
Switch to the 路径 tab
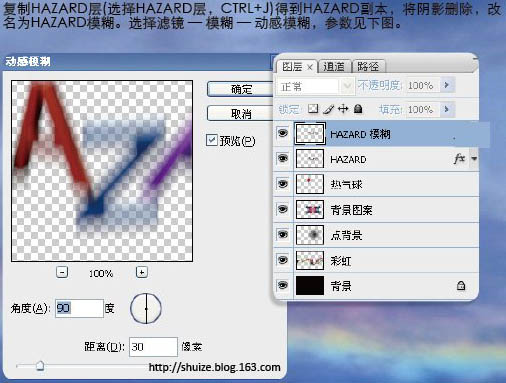368,67
